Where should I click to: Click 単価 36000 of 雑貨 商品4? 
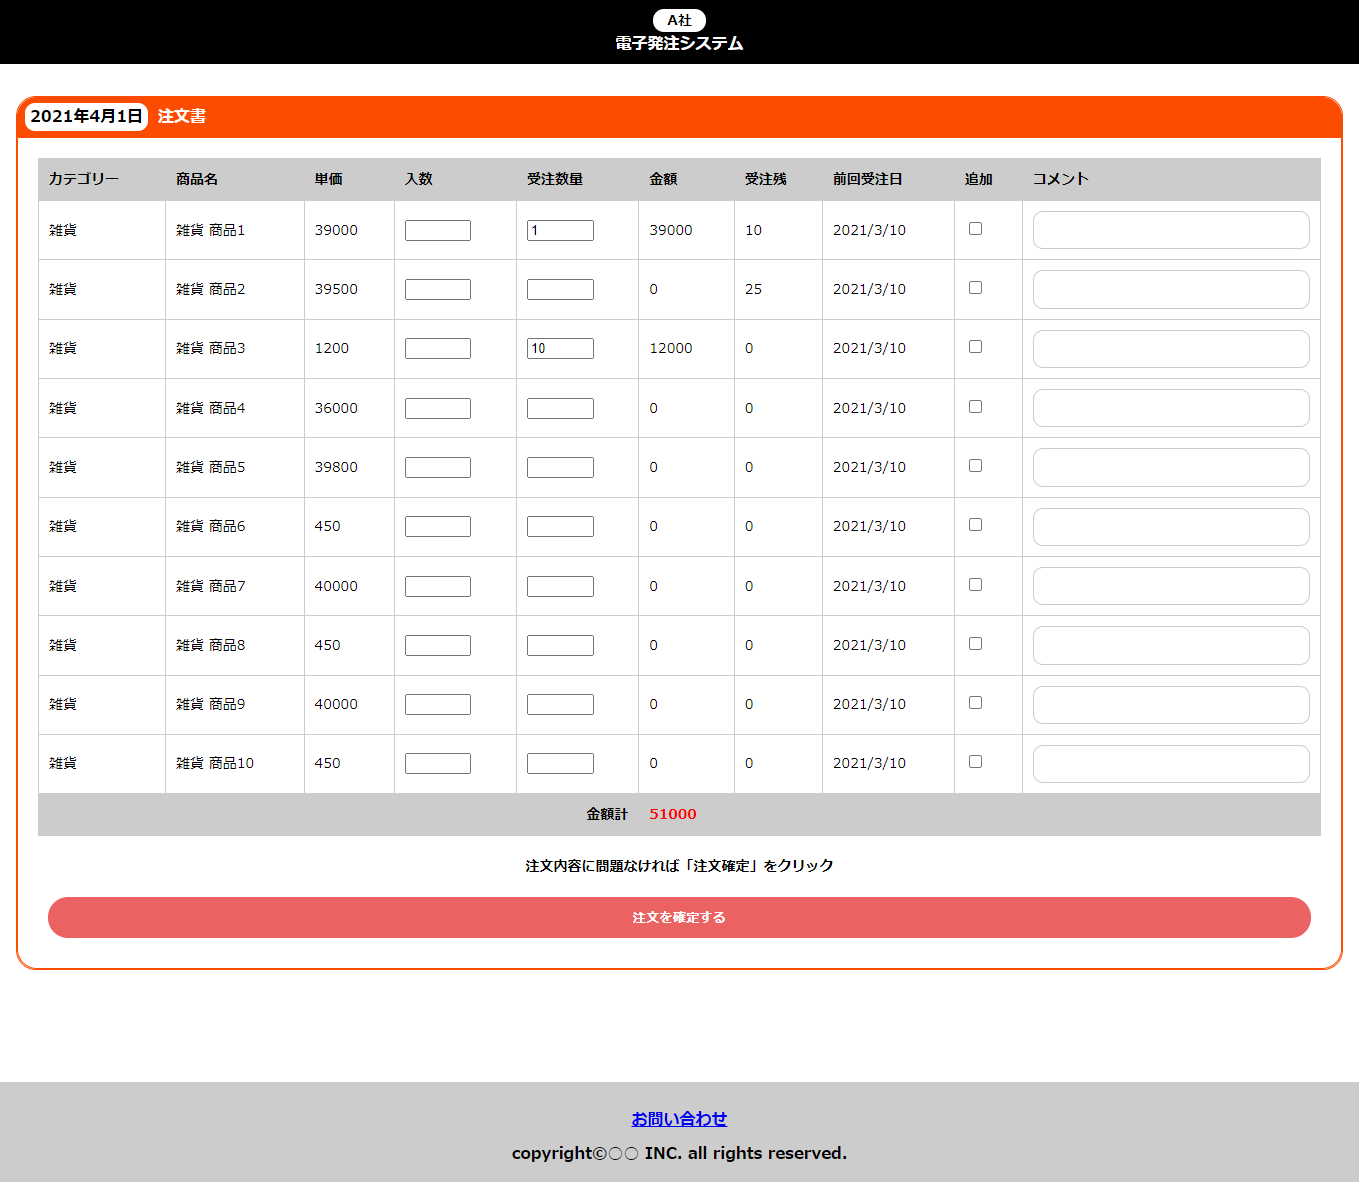pyautogui.click(x=336, y=408)
